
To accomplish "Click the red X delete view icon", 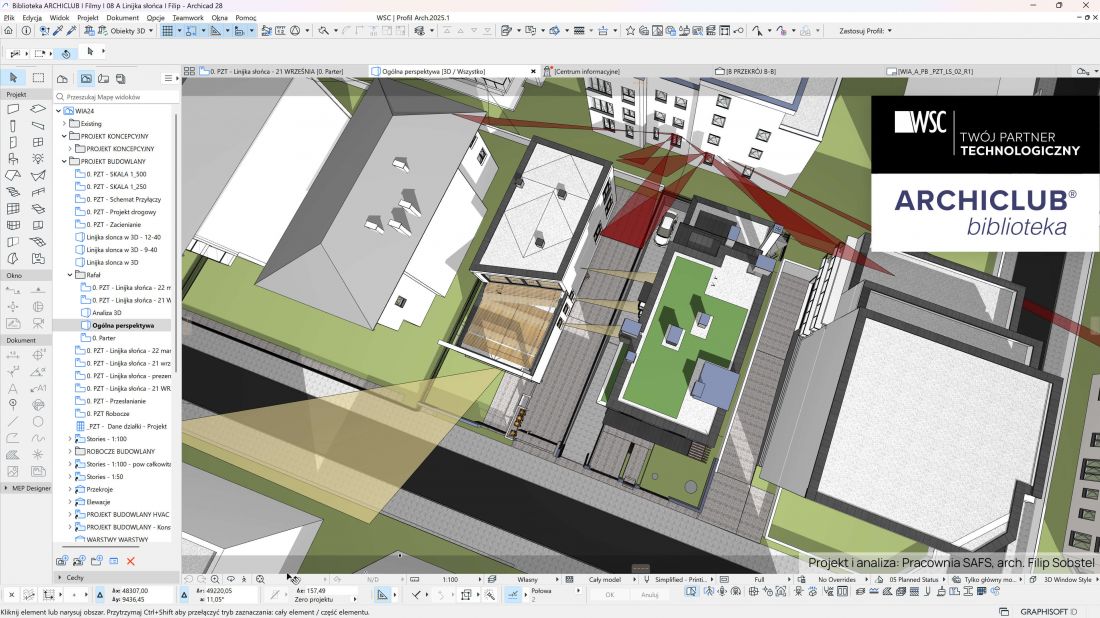I will pos(130,561).
